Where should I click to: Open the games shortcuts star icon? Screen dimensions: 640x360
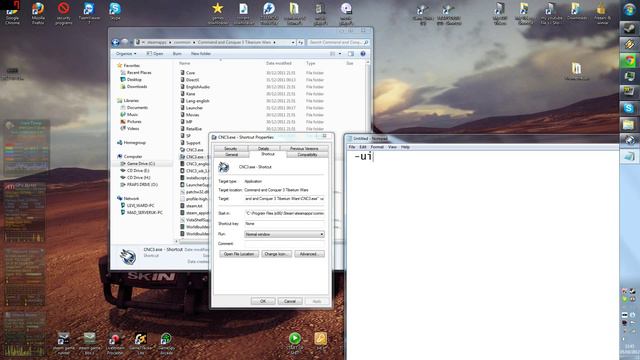pos(218,13)
